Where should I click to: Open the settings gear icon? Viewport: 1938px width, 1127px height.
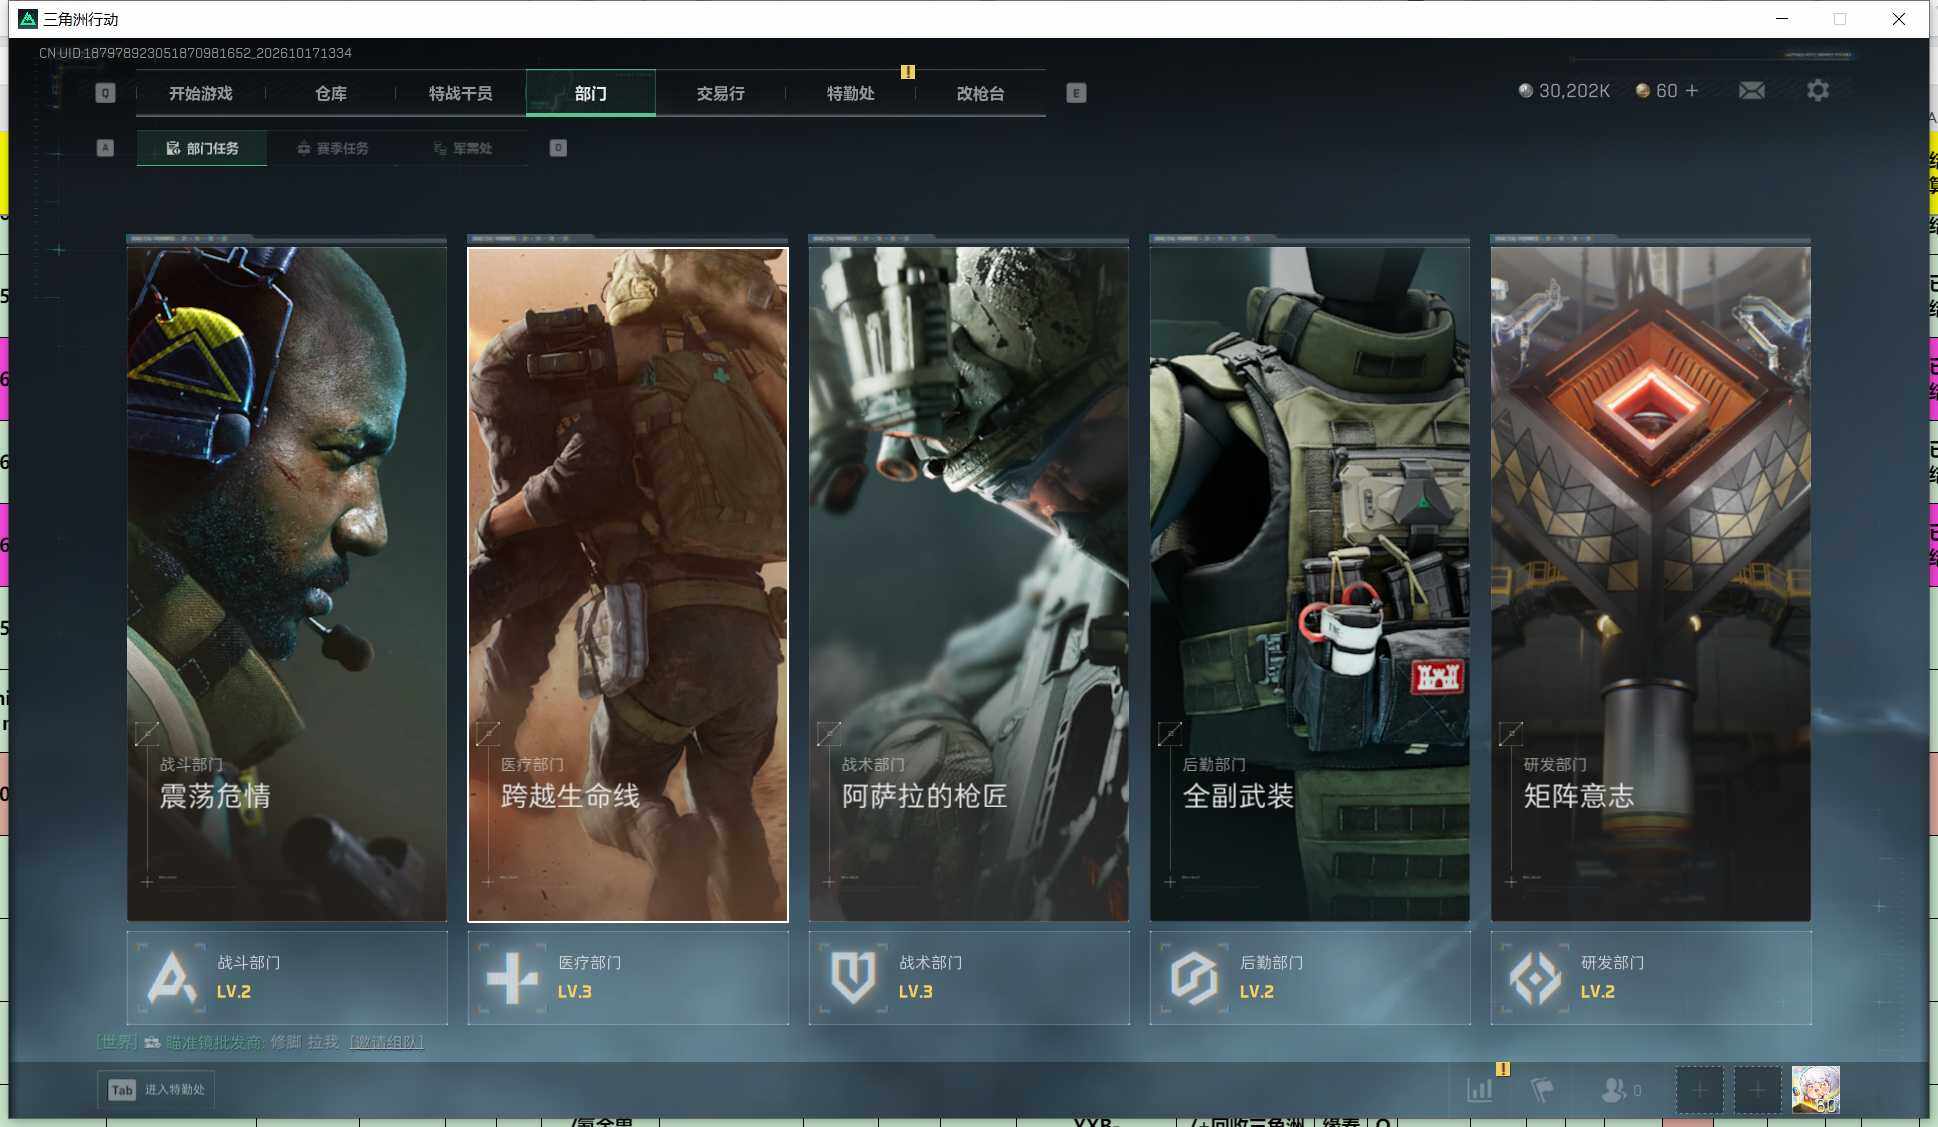point(1818,91)
